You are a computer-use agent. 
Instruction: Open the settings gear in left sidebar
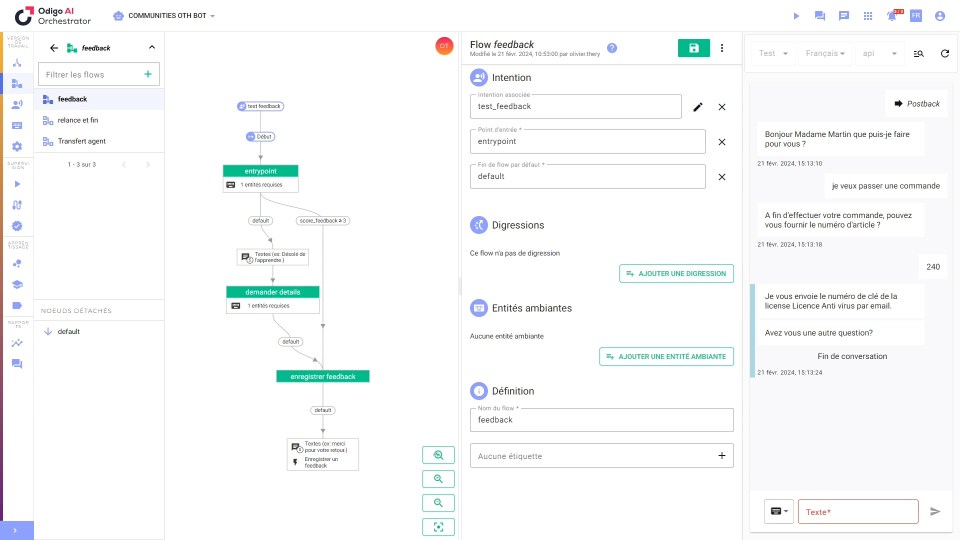17,146
